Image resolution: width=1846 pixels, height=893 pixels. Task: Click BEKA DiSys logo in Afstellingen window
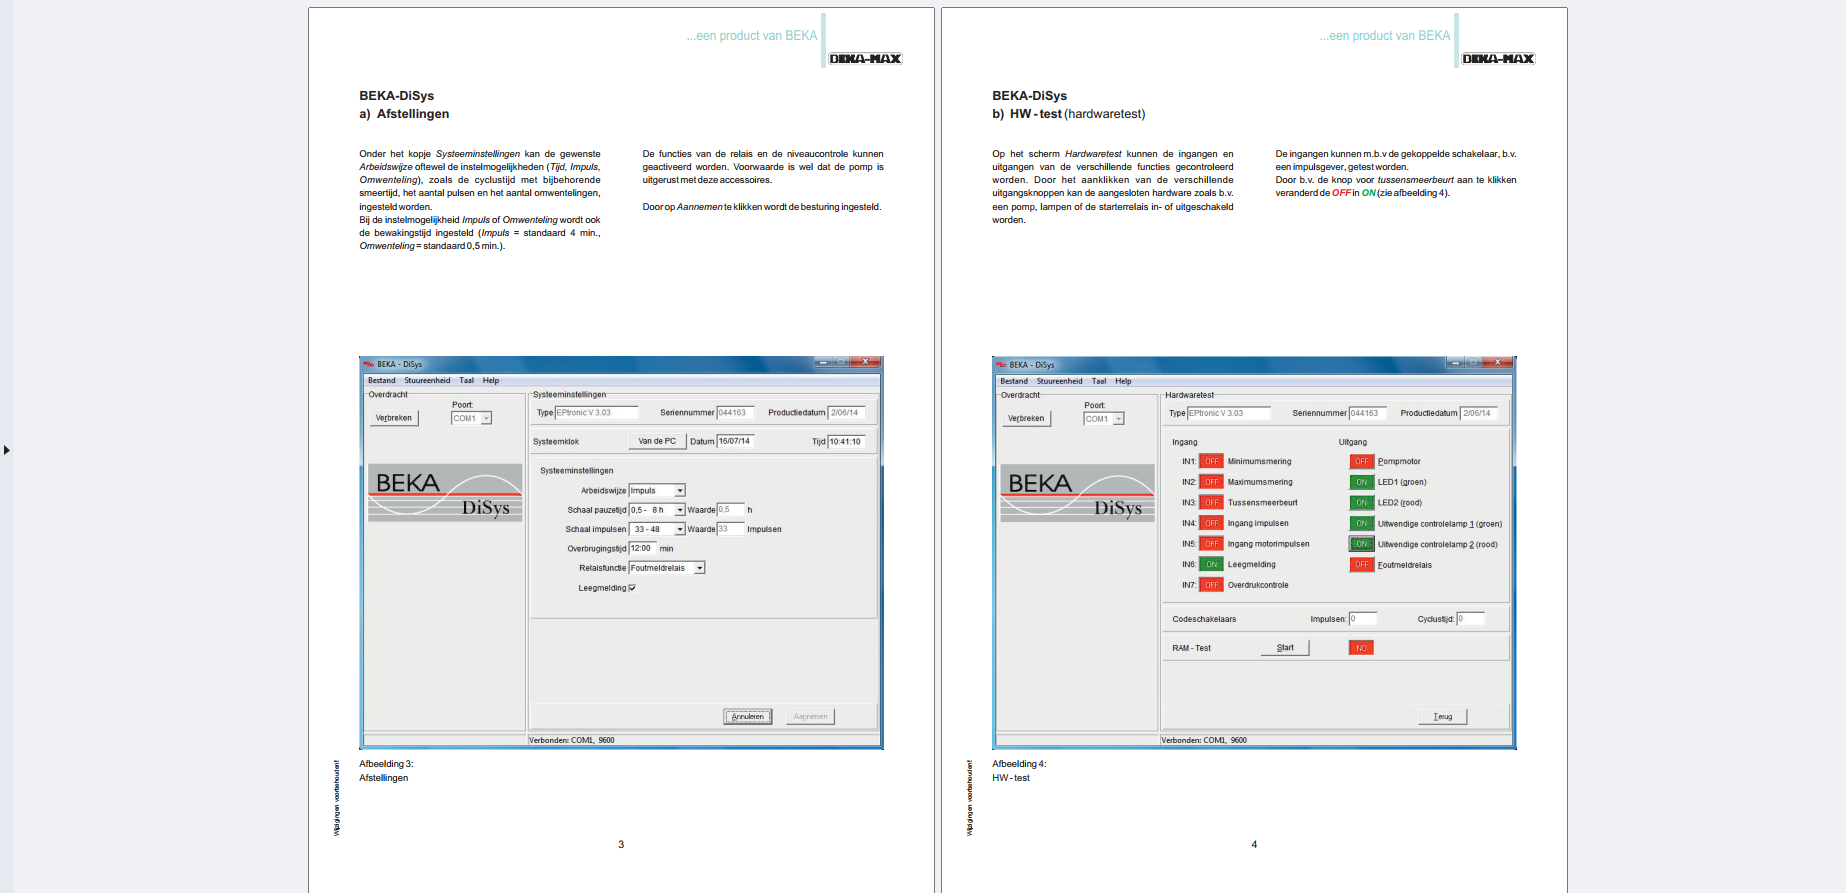click(445, 493)
